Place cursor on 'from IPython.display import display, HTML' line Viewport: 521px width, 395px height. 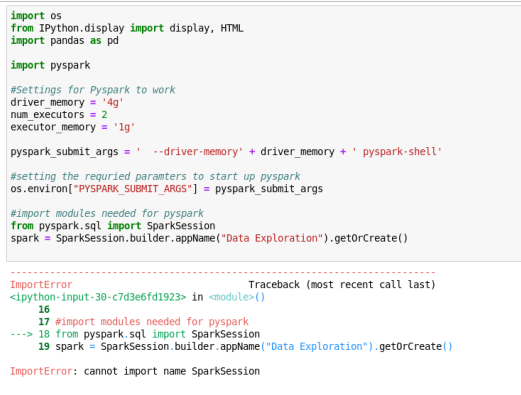(x=127, y=28)
